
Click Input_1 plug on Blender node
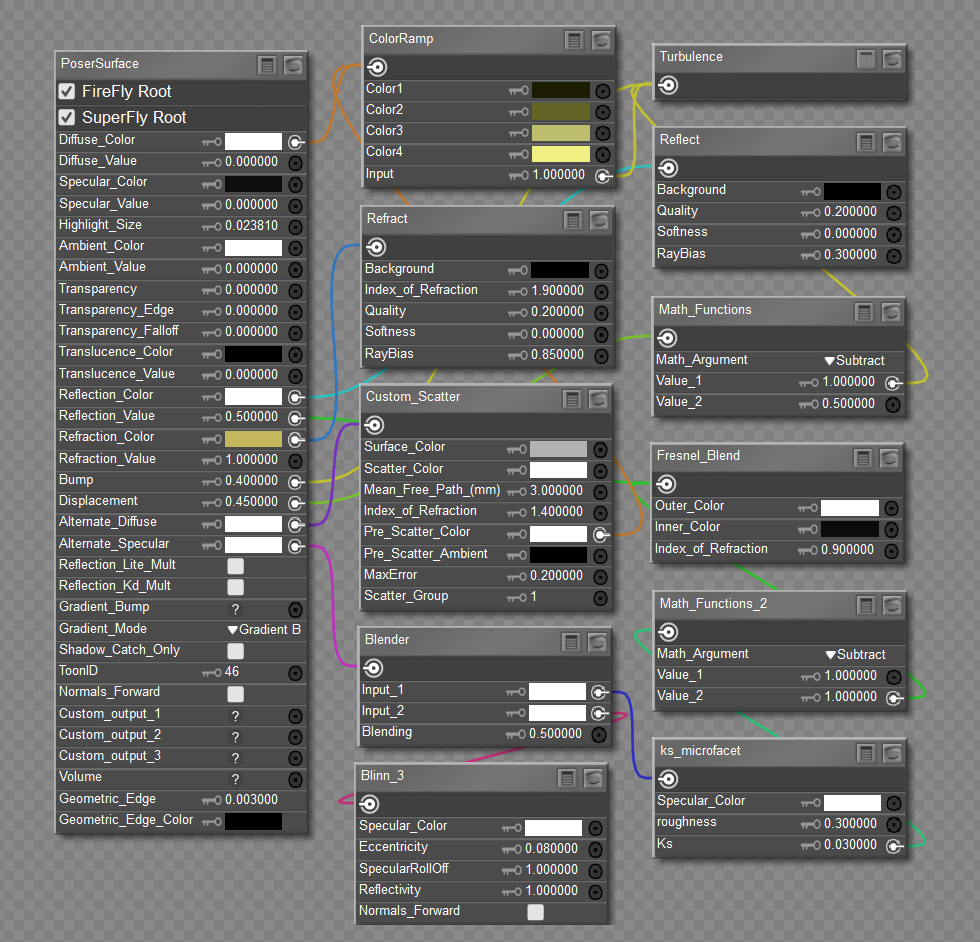599,692
